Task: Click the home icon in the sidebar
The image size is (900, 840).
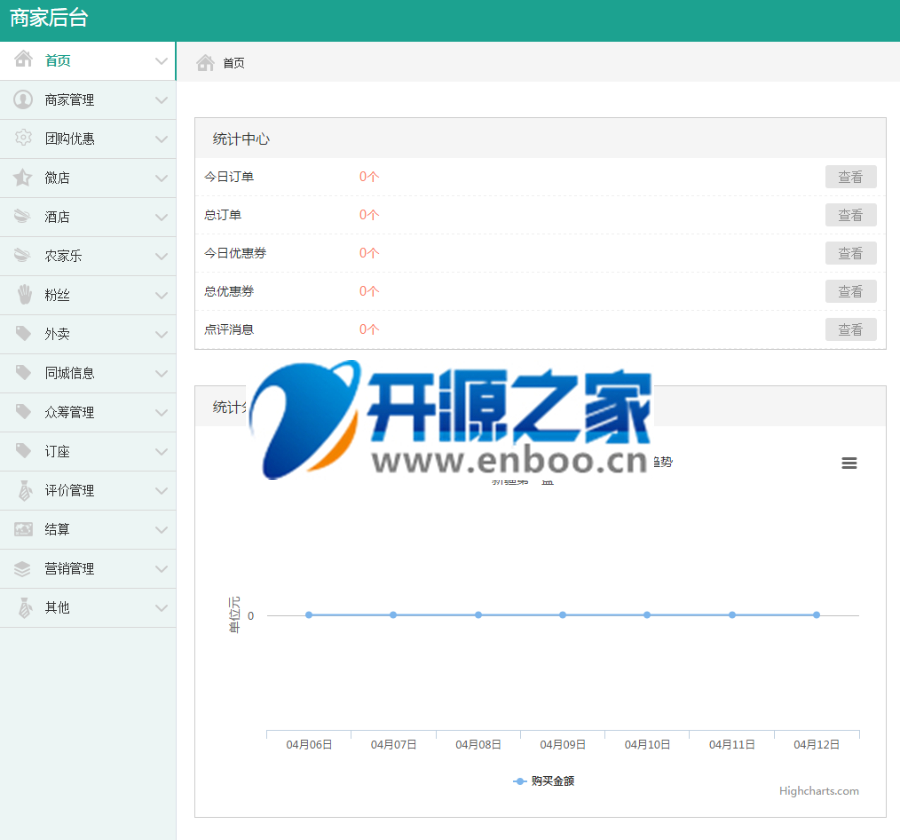Action: tap(24, 59)
